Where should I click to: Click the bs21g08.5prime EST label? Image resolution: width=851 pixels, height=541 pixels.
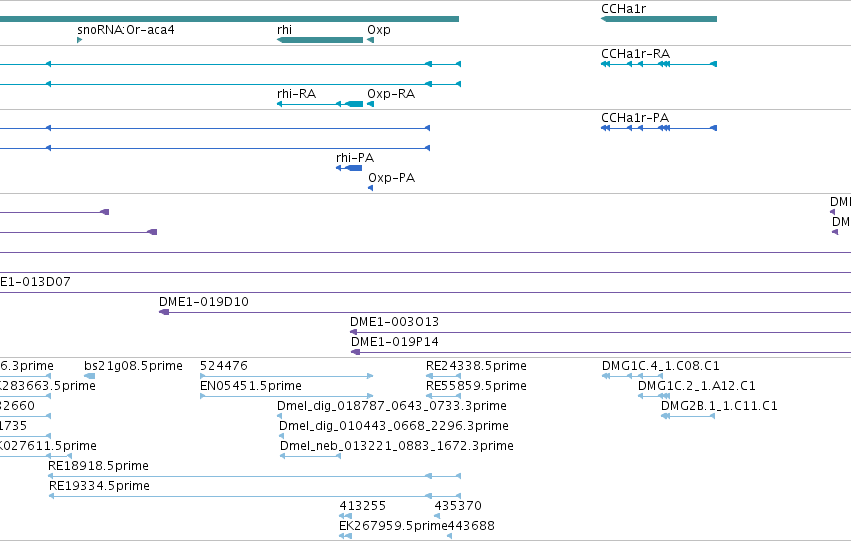[134, 366]
